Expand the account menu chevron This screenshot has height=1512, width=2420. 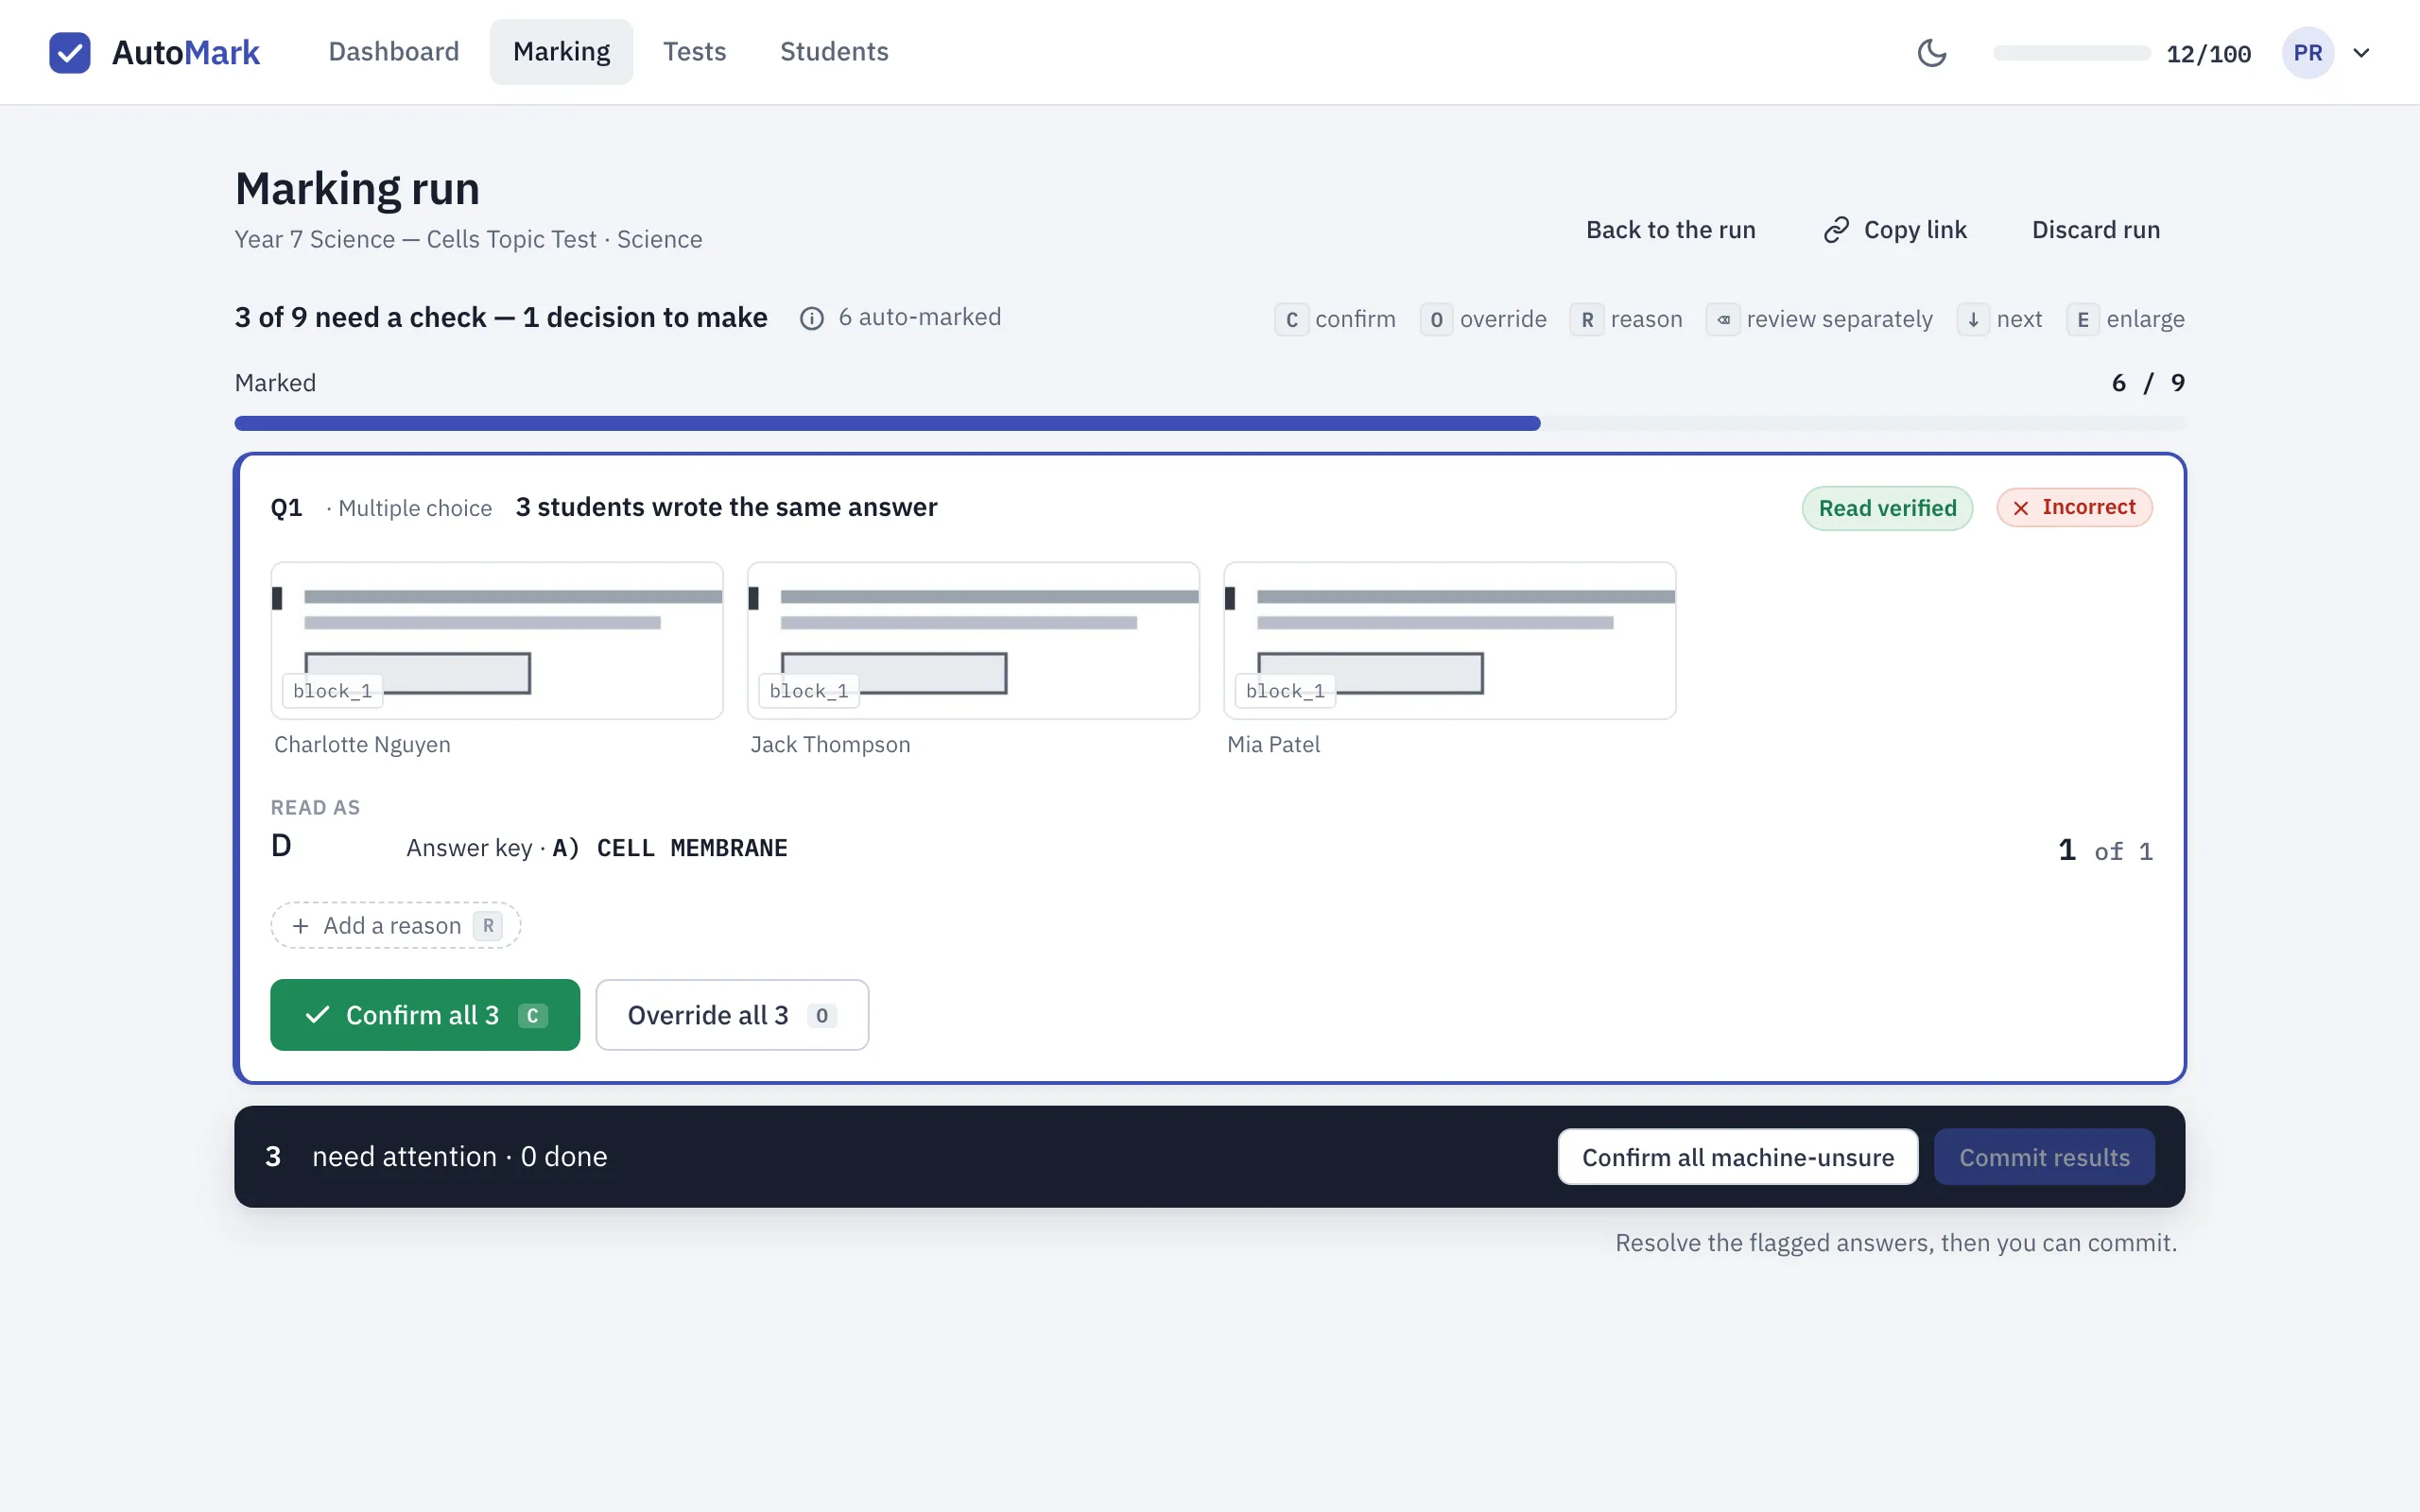pos(2361,52)
